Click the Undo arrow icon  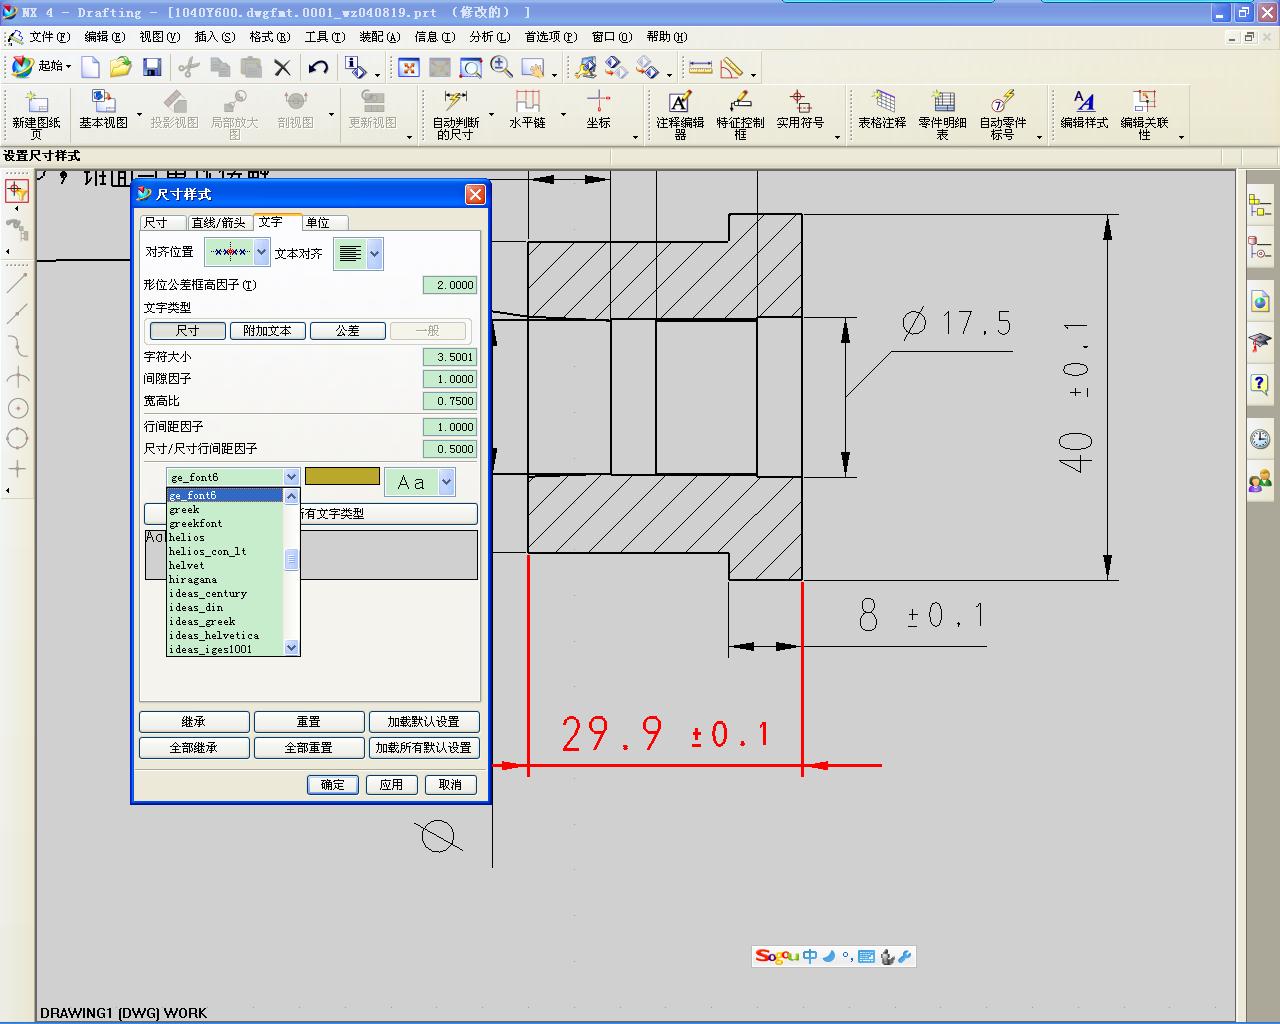(318, 67)
